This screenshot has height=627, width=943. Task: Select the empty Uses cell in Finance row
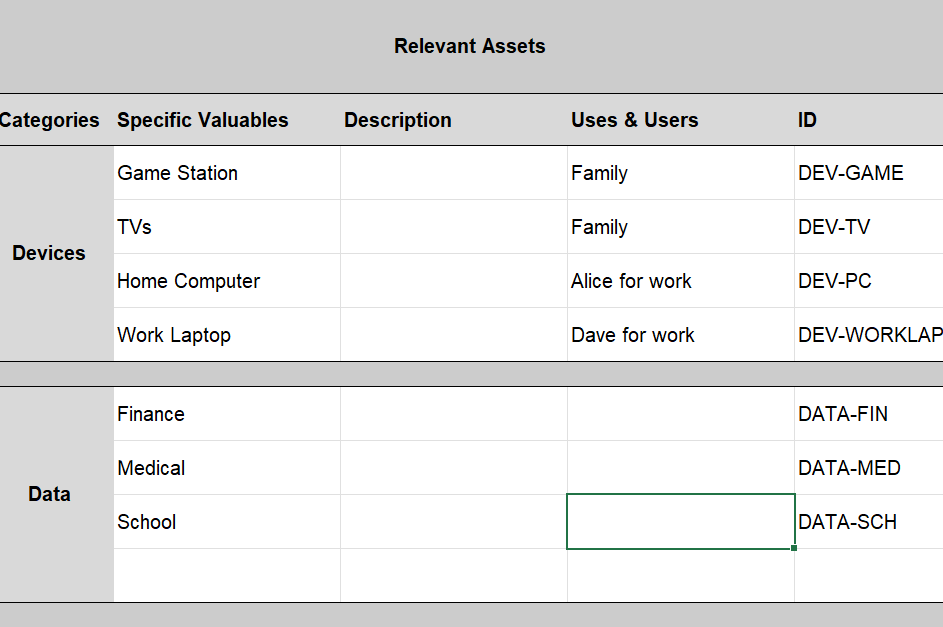(x=680, y=414)
